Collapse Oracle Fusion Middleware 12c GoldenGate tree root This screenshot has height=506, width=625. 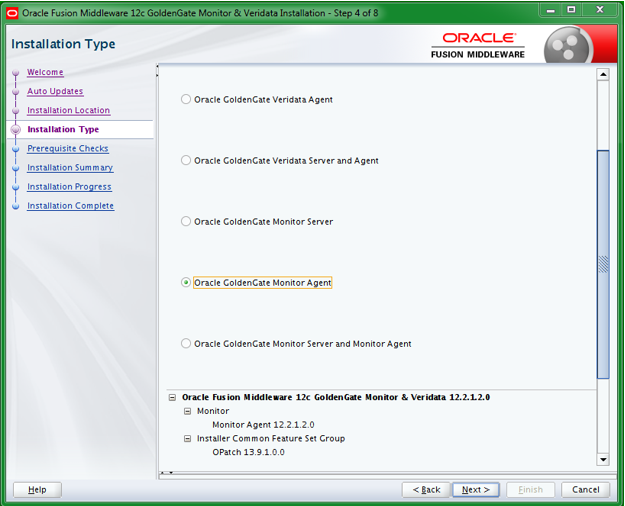click(172, 398)
